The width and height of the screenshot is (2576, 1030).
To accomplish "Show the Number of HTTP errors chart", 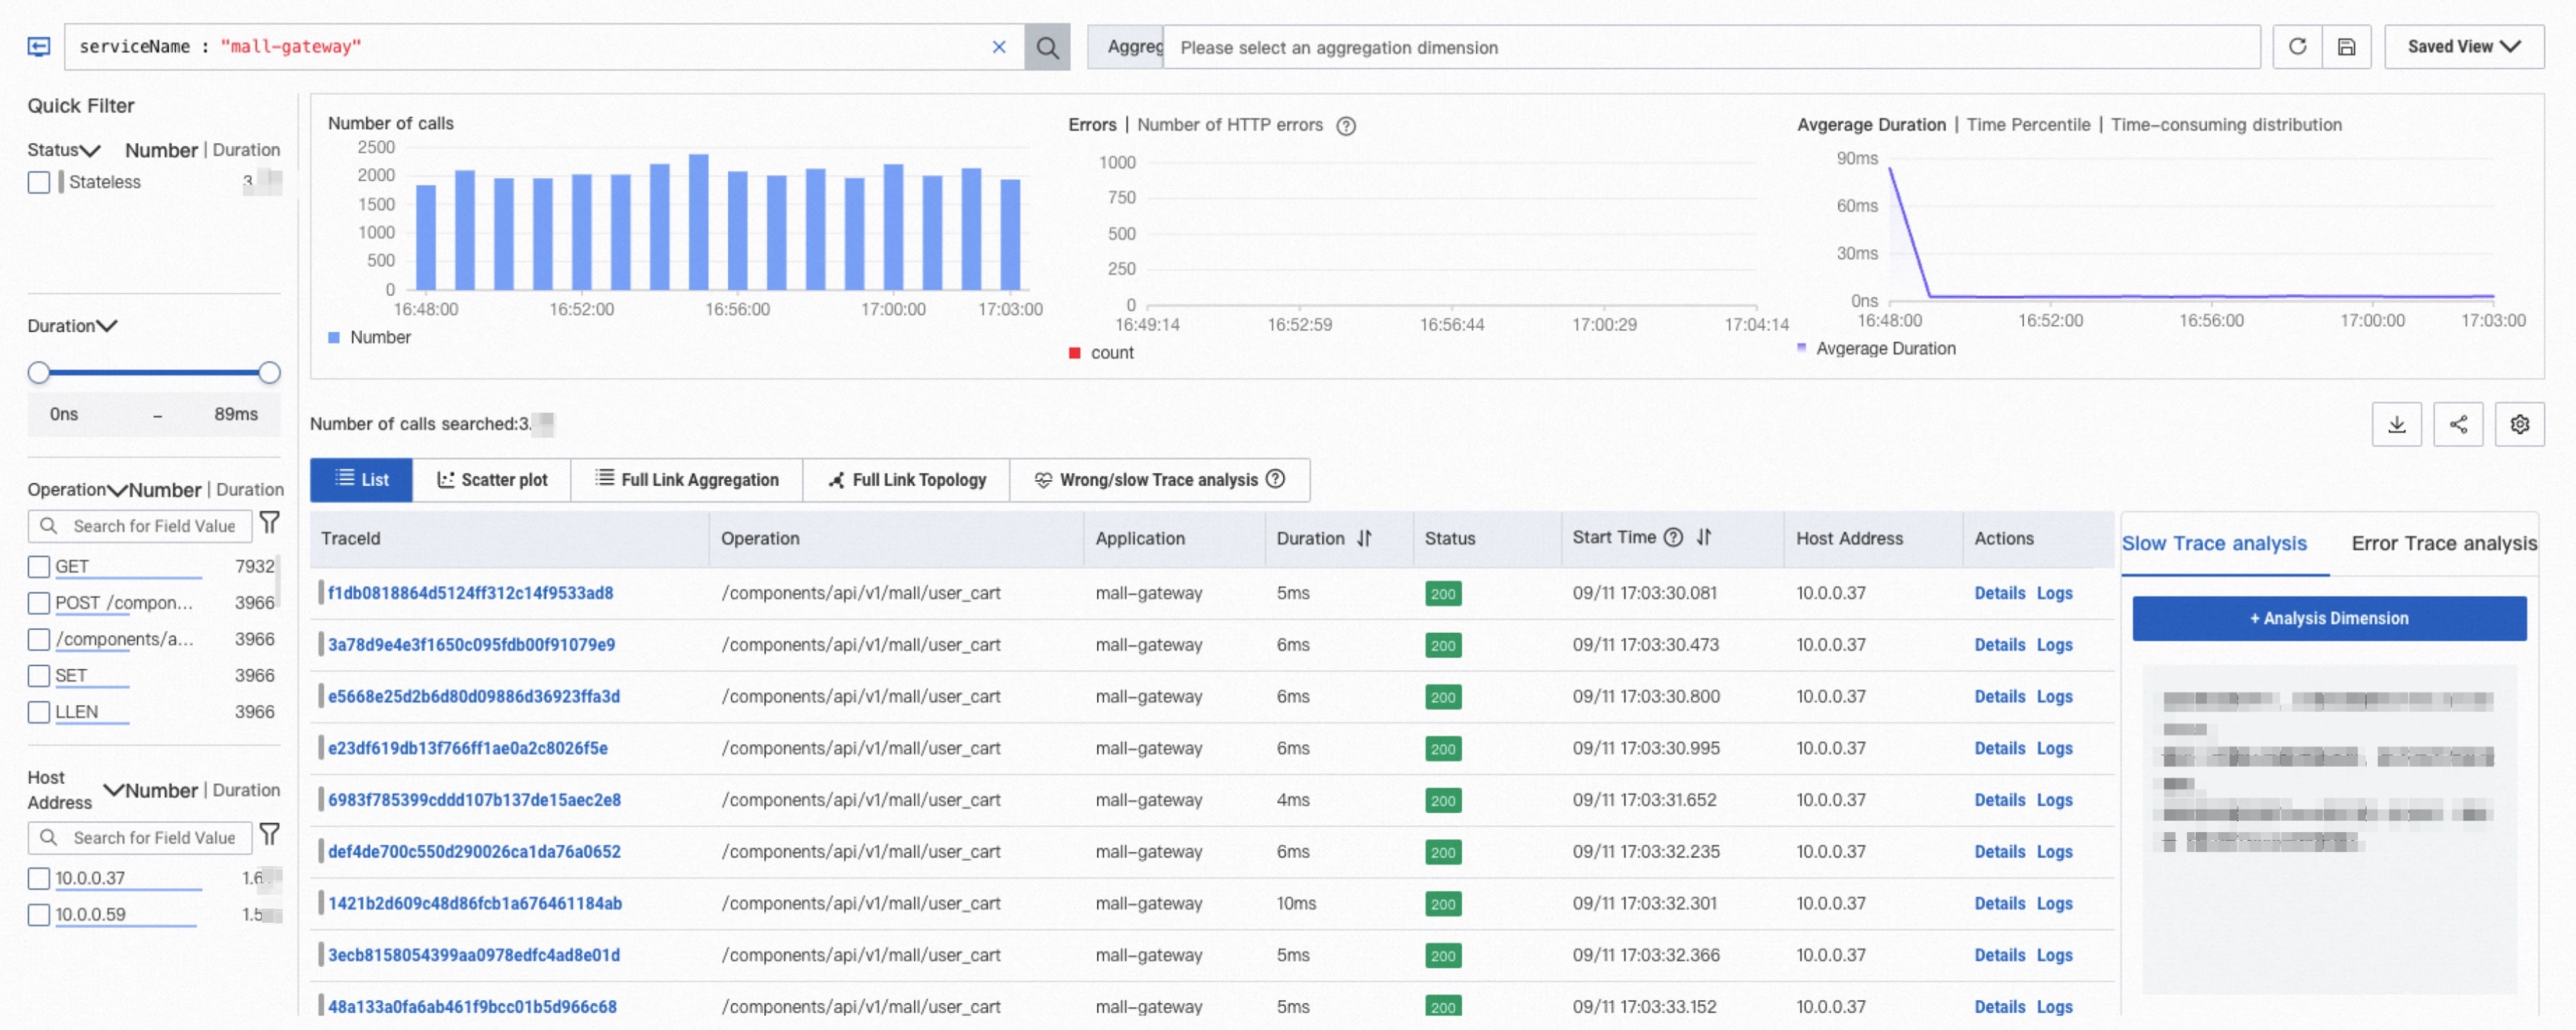I will (x=1229, y=125).
